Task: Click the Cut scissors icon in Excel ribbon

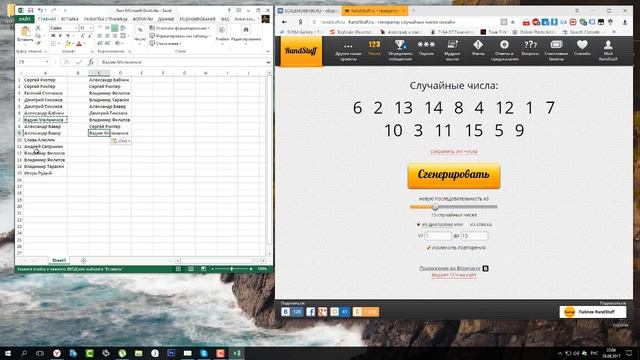Action: click(x=38, y=28)
